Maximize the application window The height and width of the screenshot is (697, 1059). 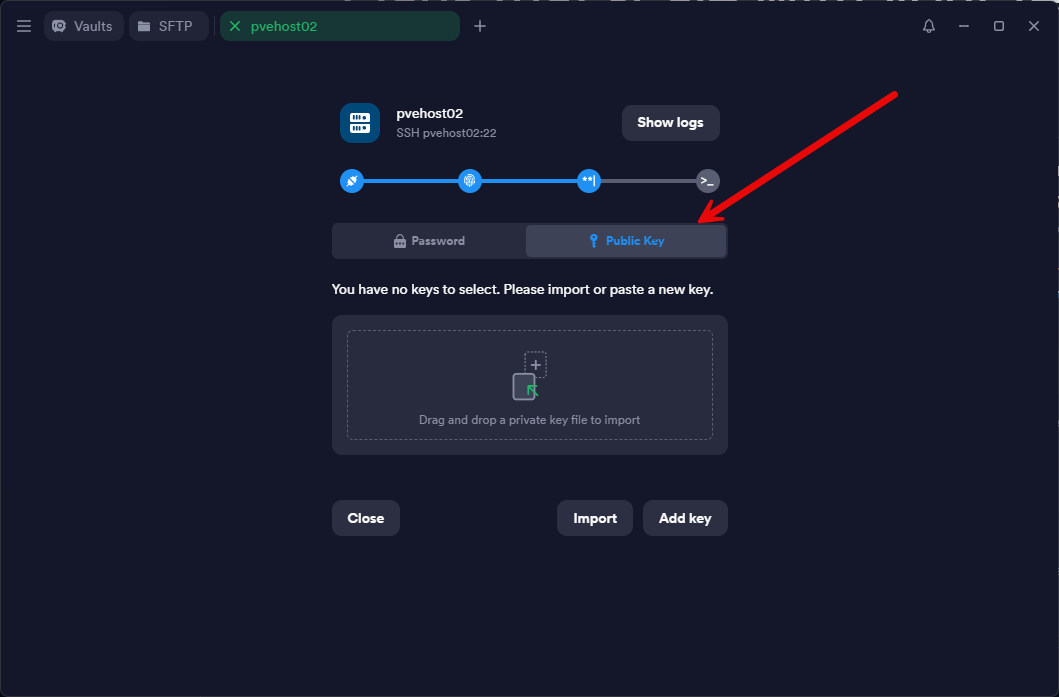pos(999,26)
